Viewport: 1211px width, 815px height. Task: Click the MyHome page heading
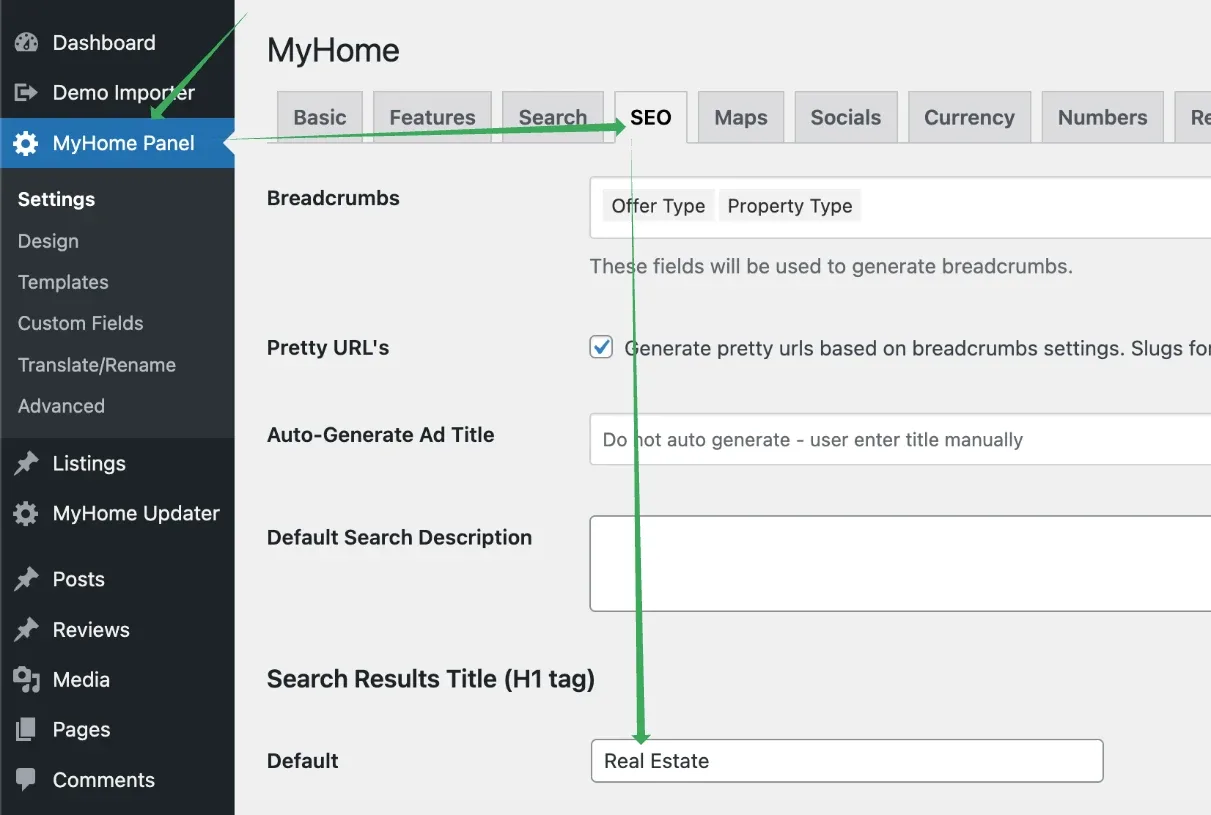coord(333,50)
